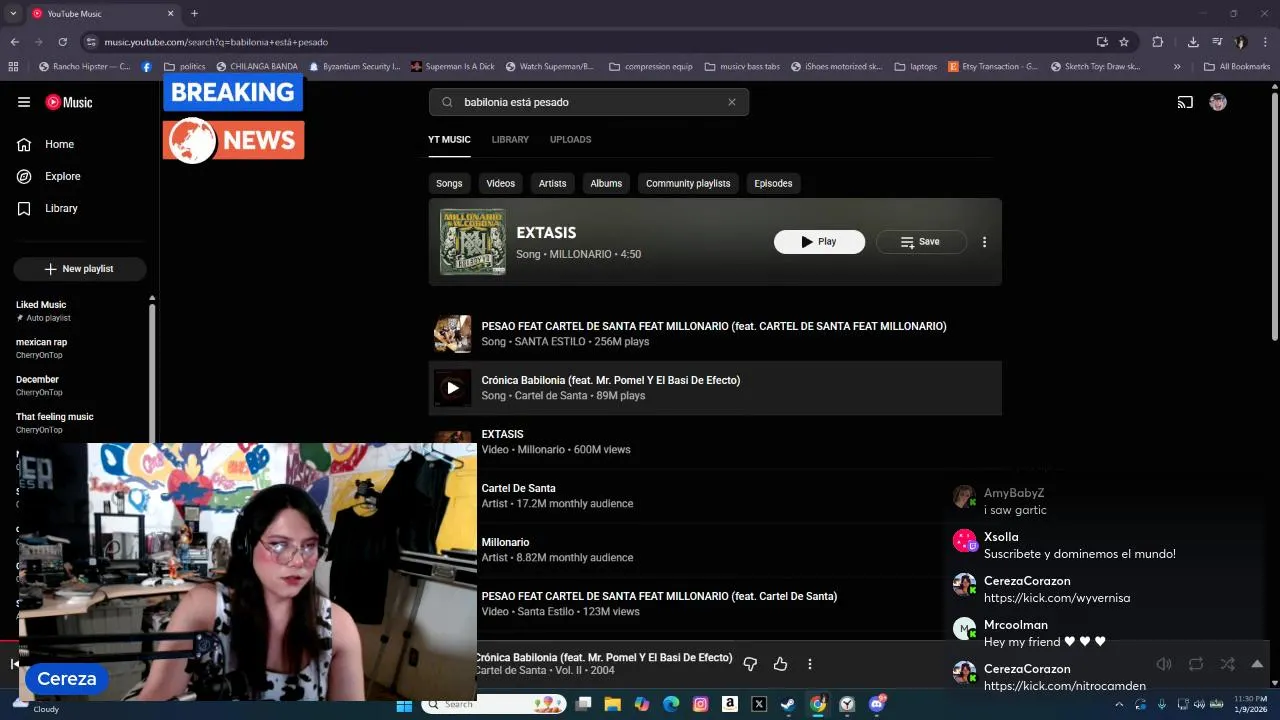Play Crónica Babilonia from results row
1280x720 pixels.
(x=453, y=388)
